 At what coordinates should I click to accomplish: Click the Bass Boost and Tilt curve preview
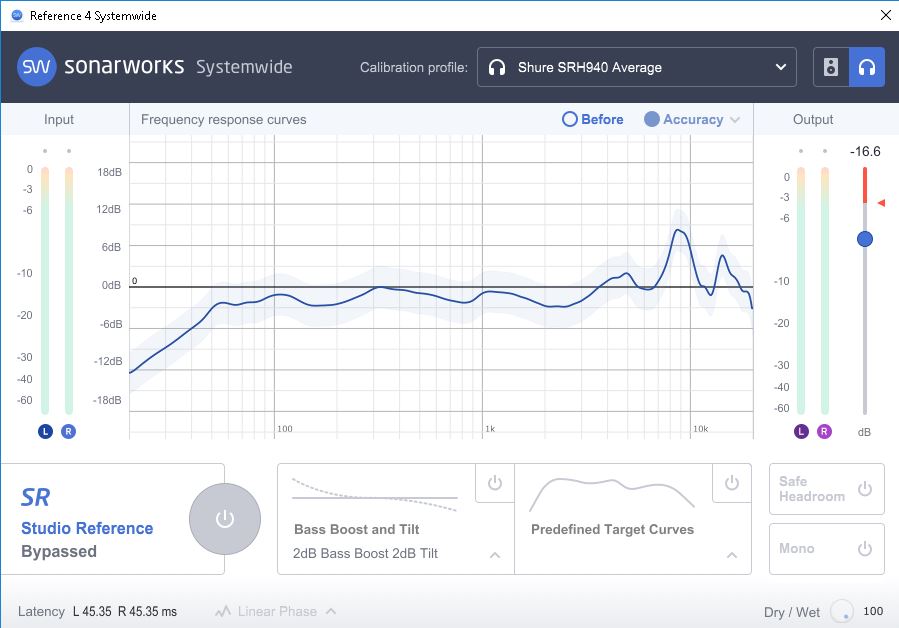pyautogui.click(x=374, y=494)
